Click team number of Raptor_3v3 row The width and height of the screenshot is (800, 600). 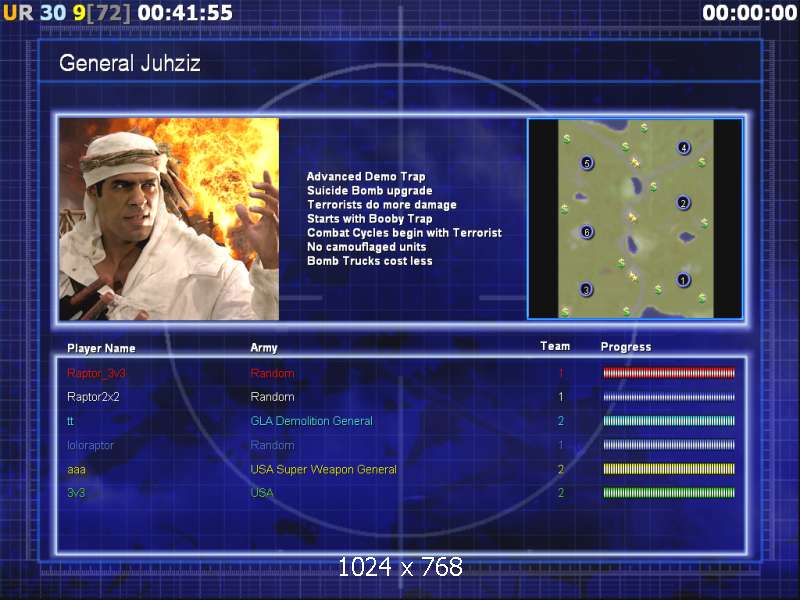click(x=561, y=373)
